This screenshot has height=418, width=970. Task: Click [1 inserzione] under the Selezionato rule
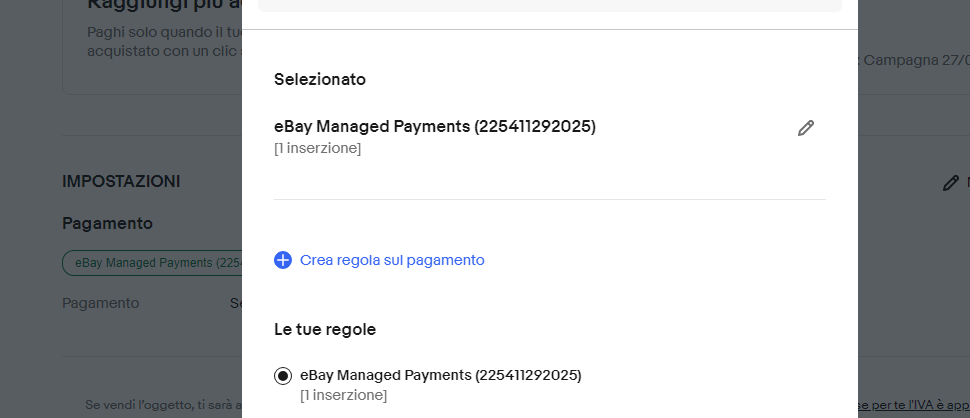click(x=317, y=148)
